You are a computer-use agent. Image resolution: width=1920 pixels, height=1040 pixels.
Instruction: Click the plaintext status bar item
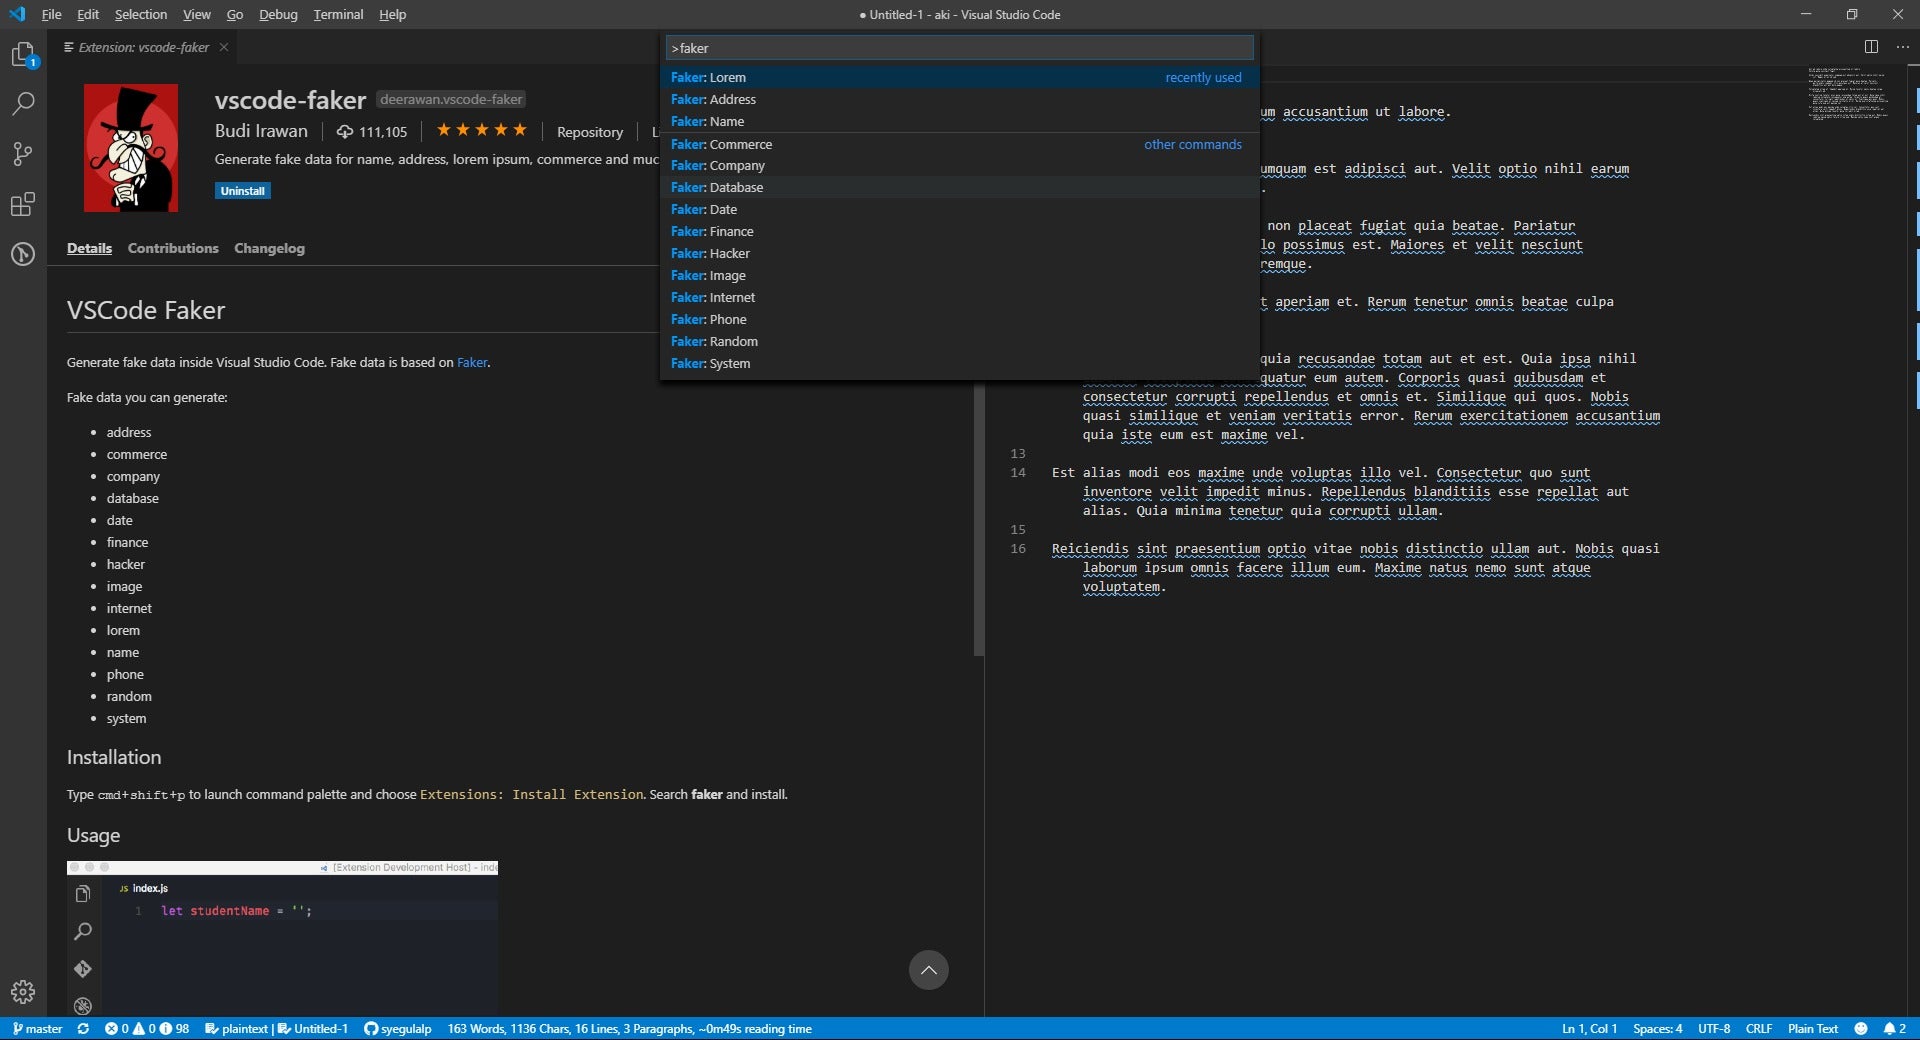(x=237, y=1028)
